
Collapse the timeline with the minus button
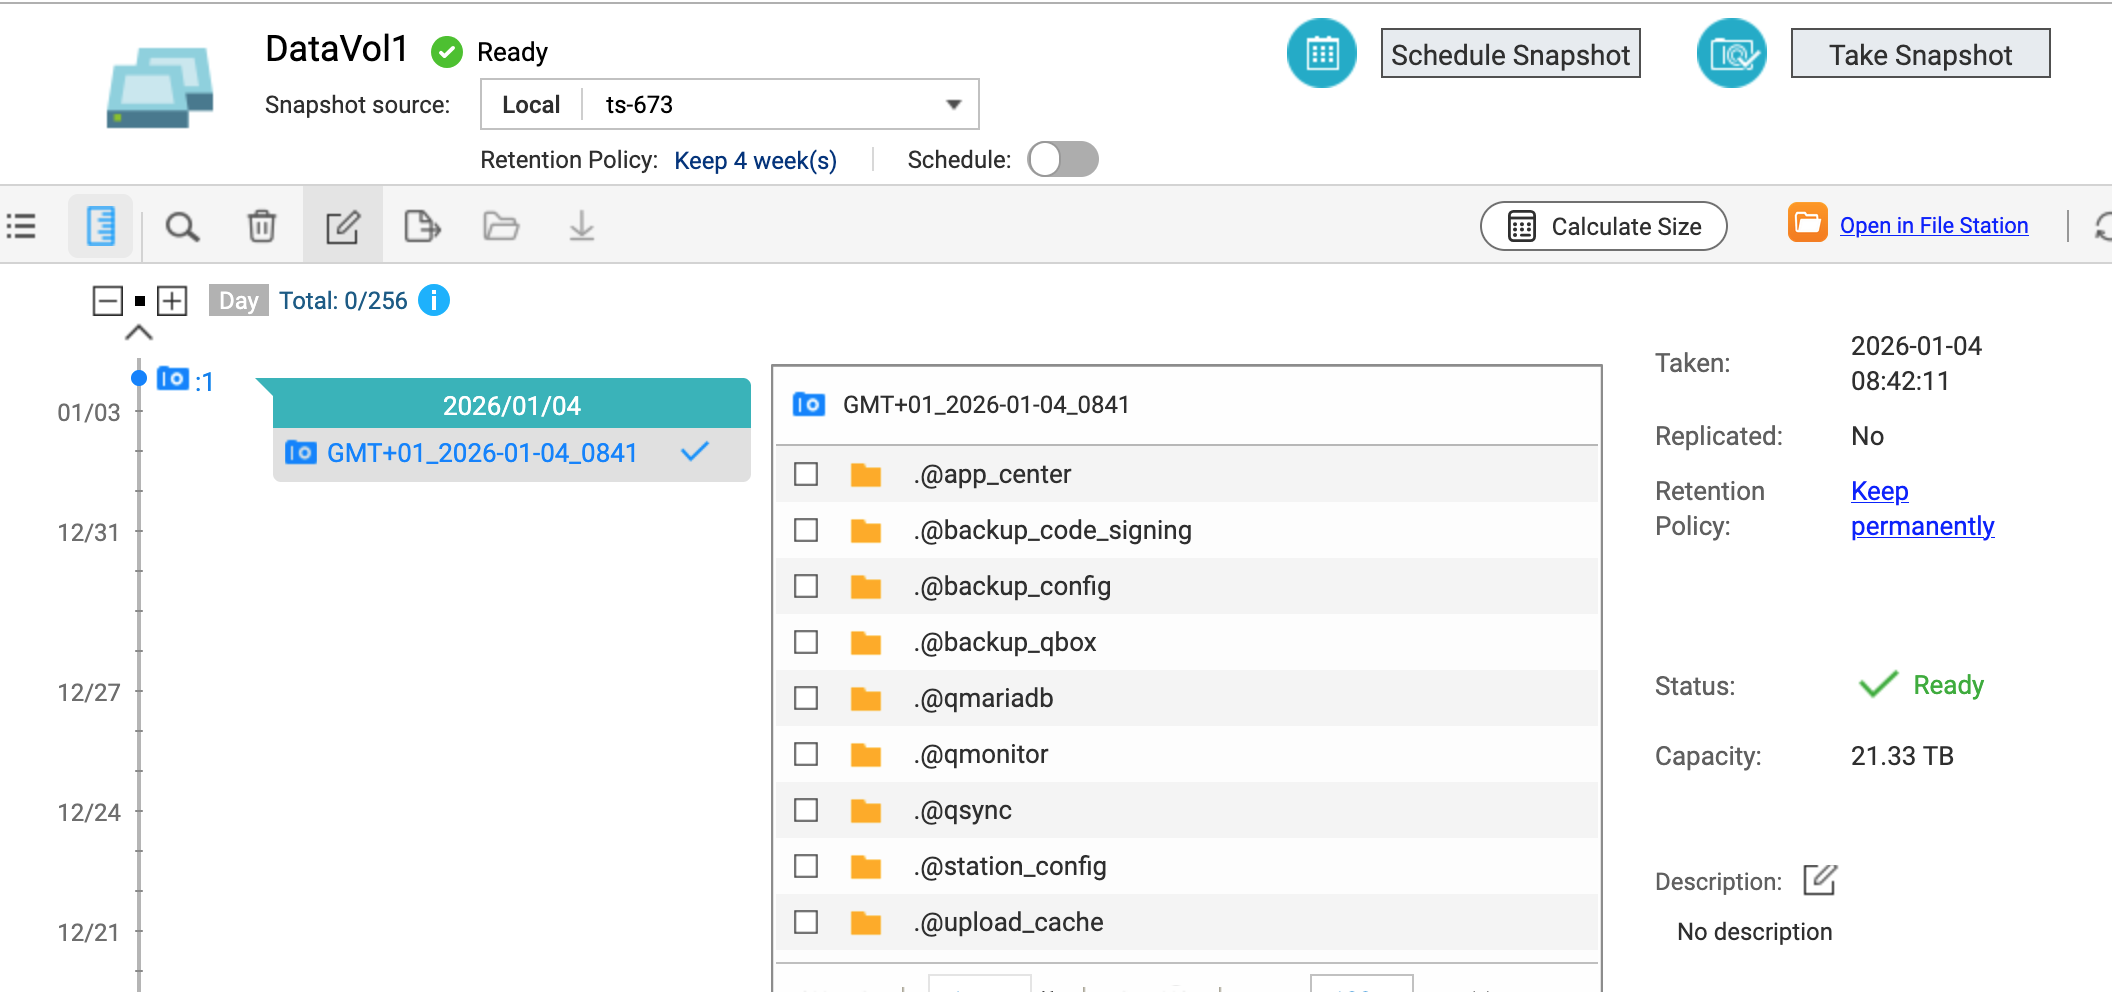(x=107, y=301)
